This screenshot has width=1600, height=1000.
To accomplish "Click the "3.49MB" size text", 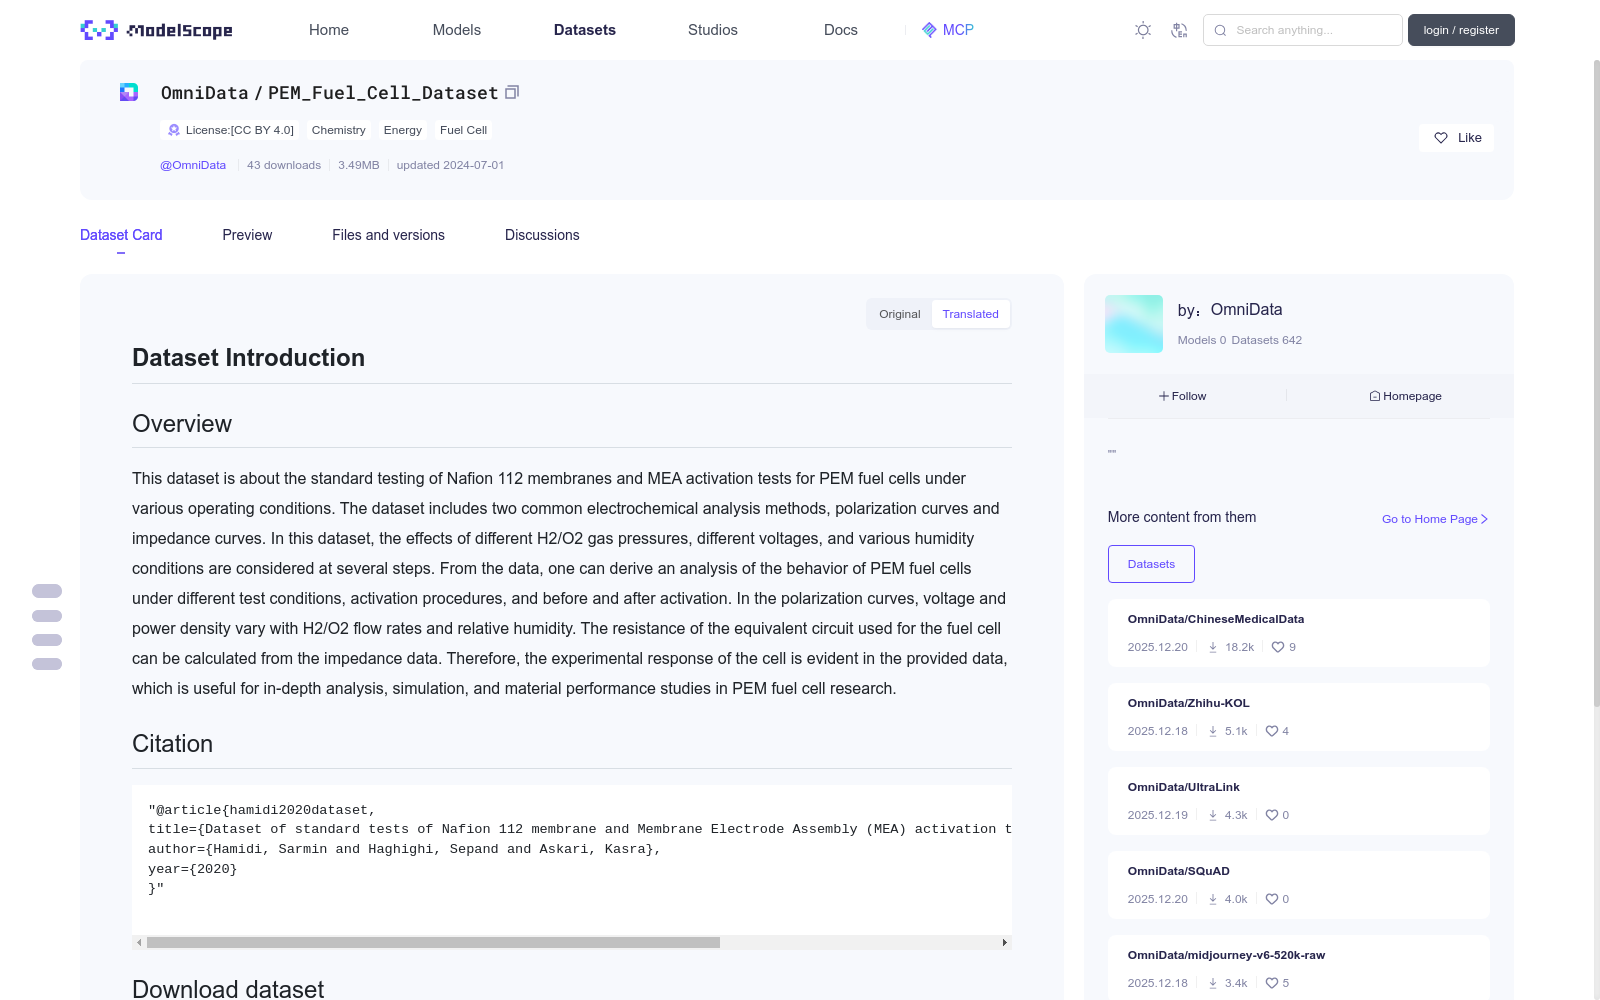I will 359,165.
